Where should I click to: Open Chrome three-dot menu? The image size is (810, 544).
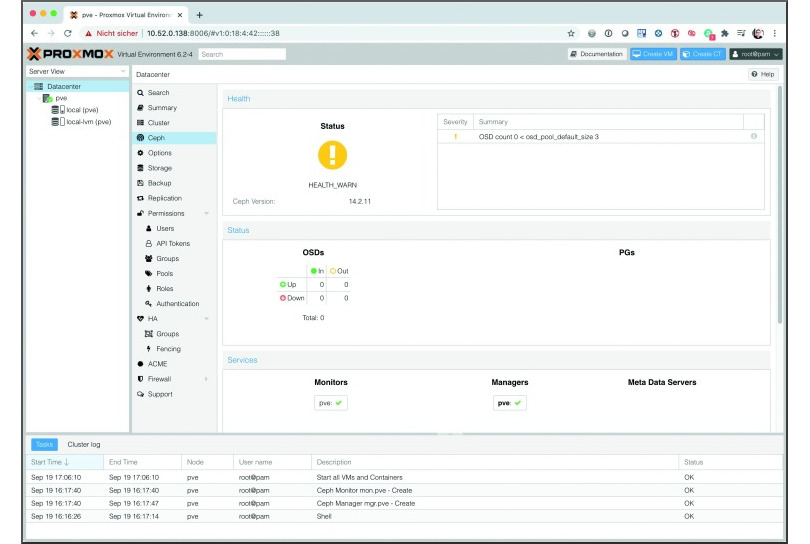tap(774, 33)
